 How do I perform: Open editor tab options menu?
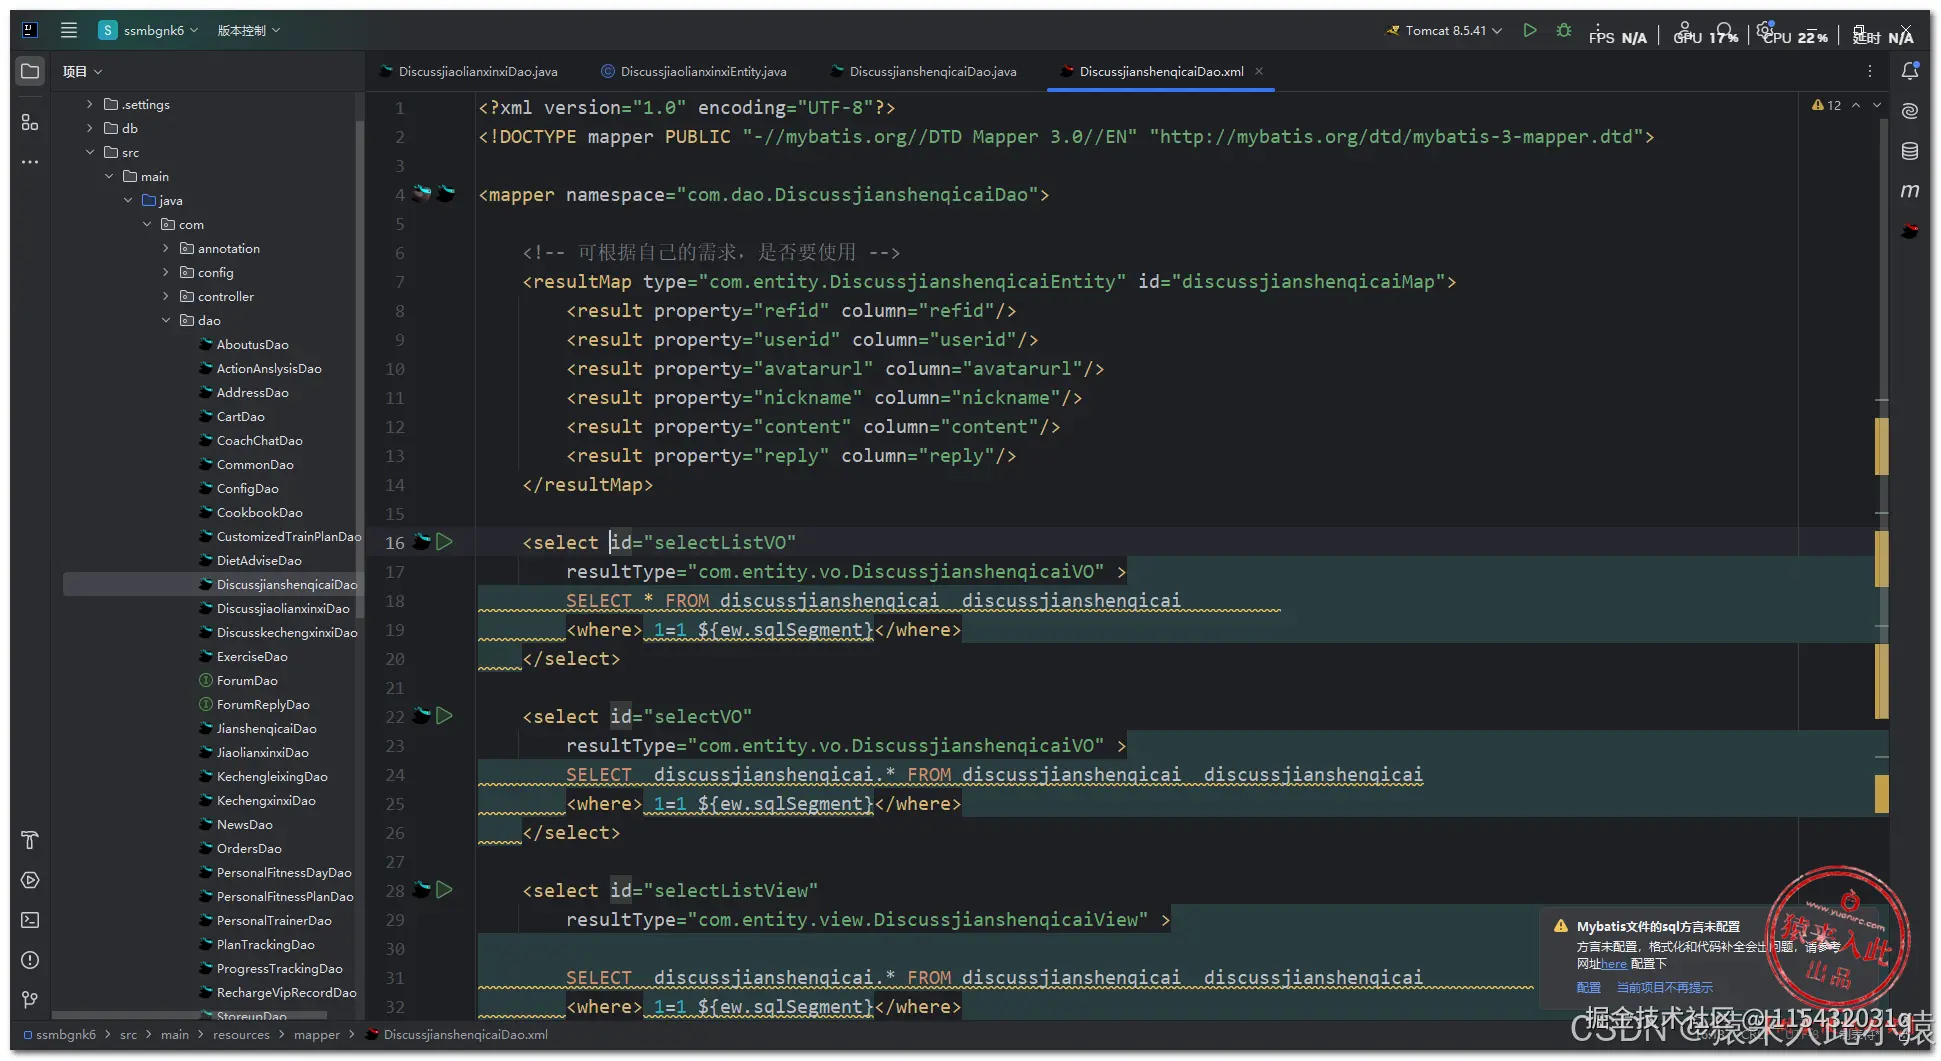click(x=1870, y=71)
